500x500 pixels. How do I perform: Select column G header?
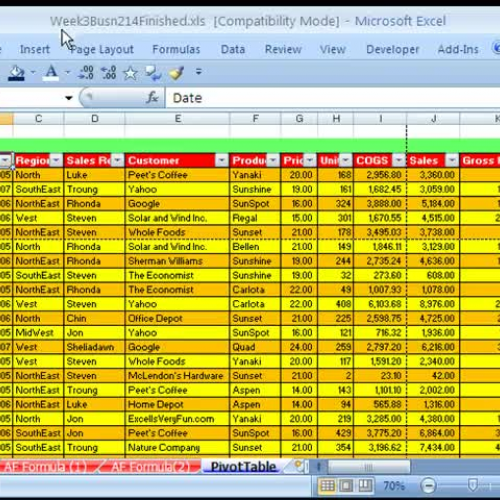point(299,119)
